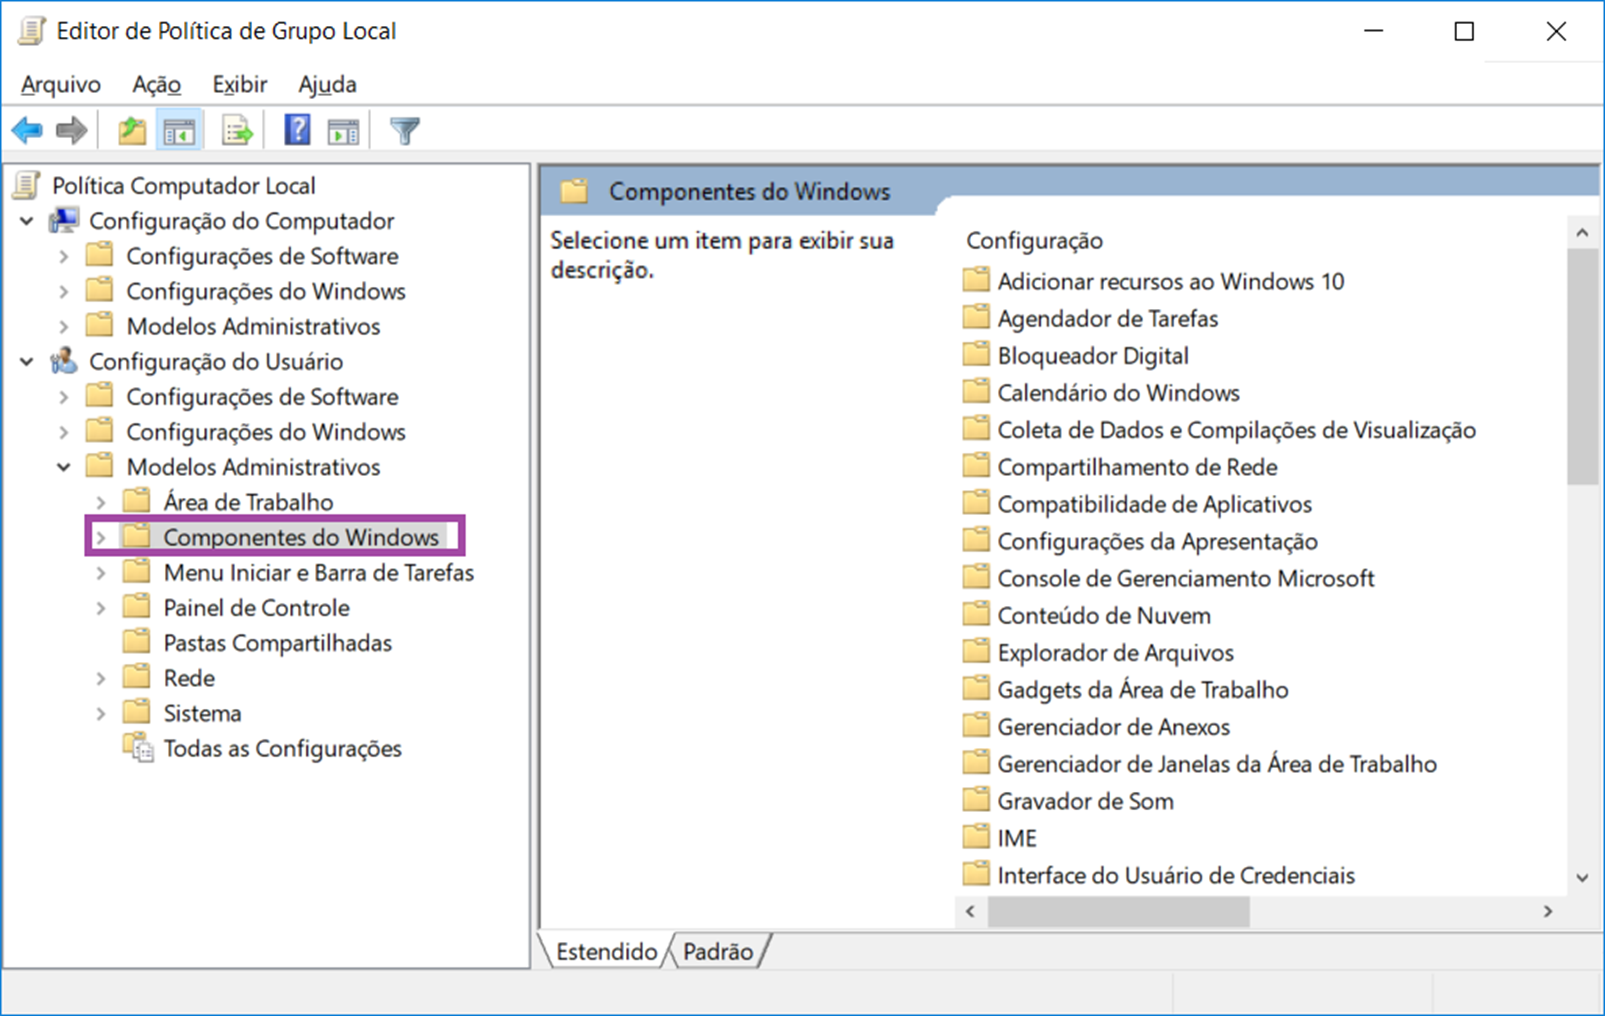Toggle the Show/Hide action pane icon
The height and width of the screenshot is (1016, 1605).
[343, 130]
